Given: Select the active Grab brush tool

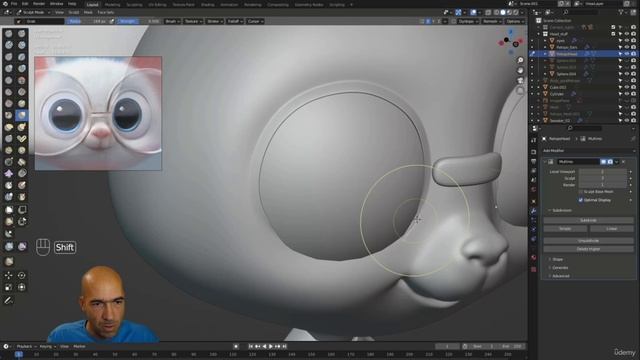Looking at the screenshot, I should pyautogui.click(x=22, y=115).
